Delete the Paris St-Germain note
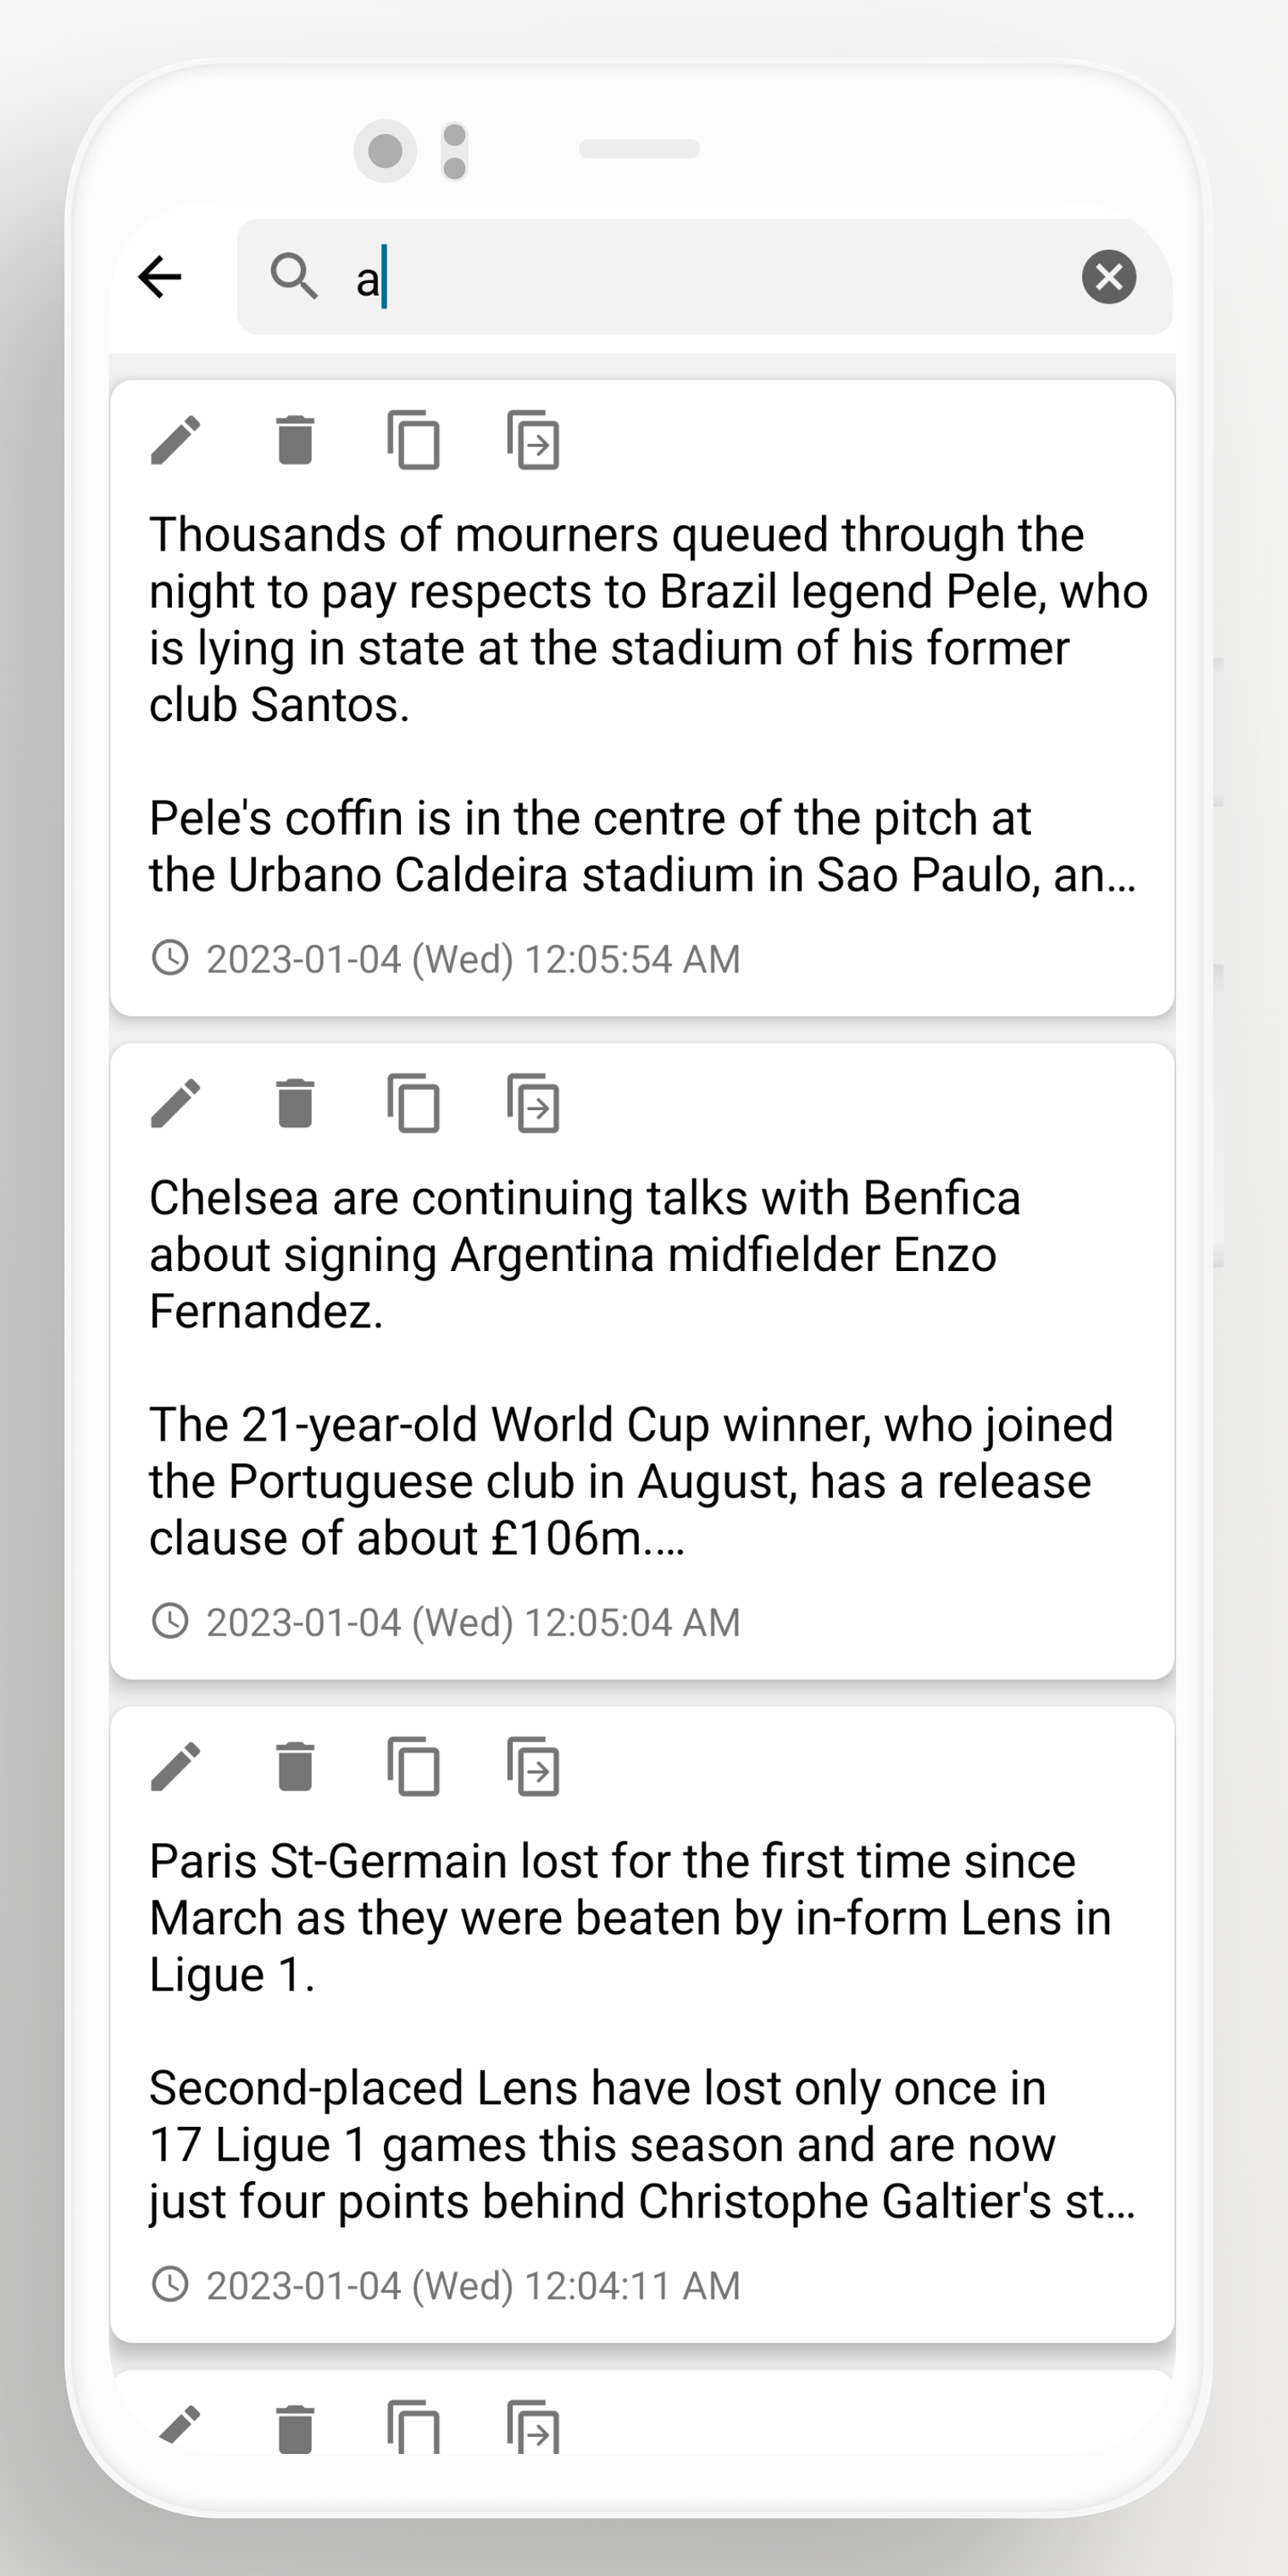Viewport: 1288px width, 2576px height. [x=295, y=1767]
